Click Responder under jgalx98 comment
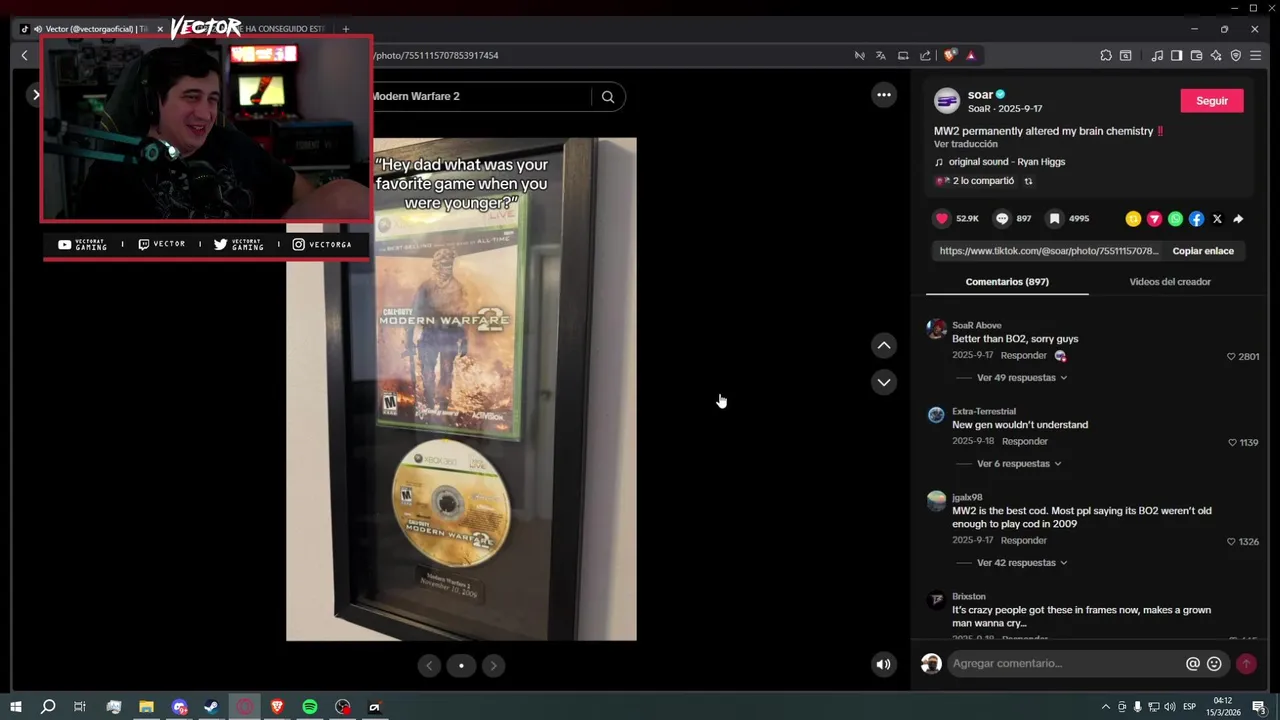This screenshot has height=720, width=1280. pos(1024,541)
